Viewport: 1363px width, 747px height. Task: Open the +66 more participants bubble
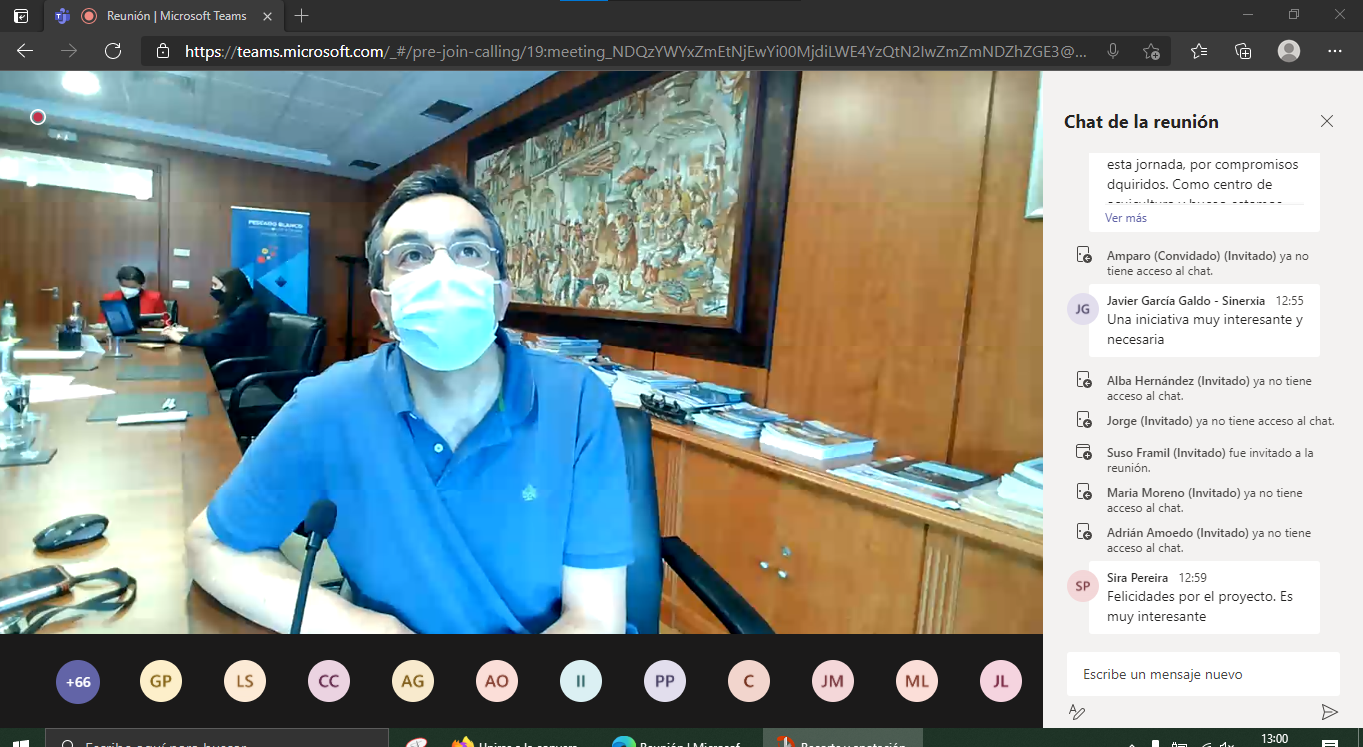(x=78, y=682)
